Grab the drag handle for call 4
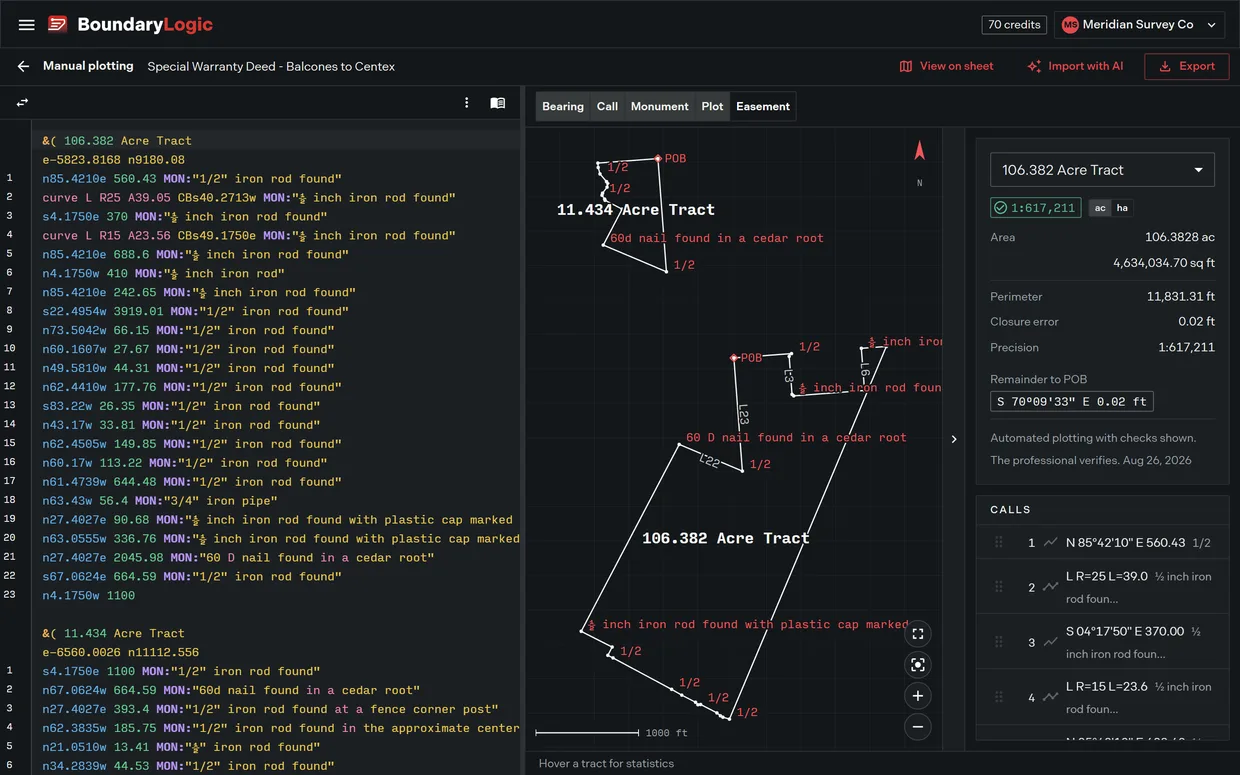The height and width of the screenshot is (775, 1240). 998,697
